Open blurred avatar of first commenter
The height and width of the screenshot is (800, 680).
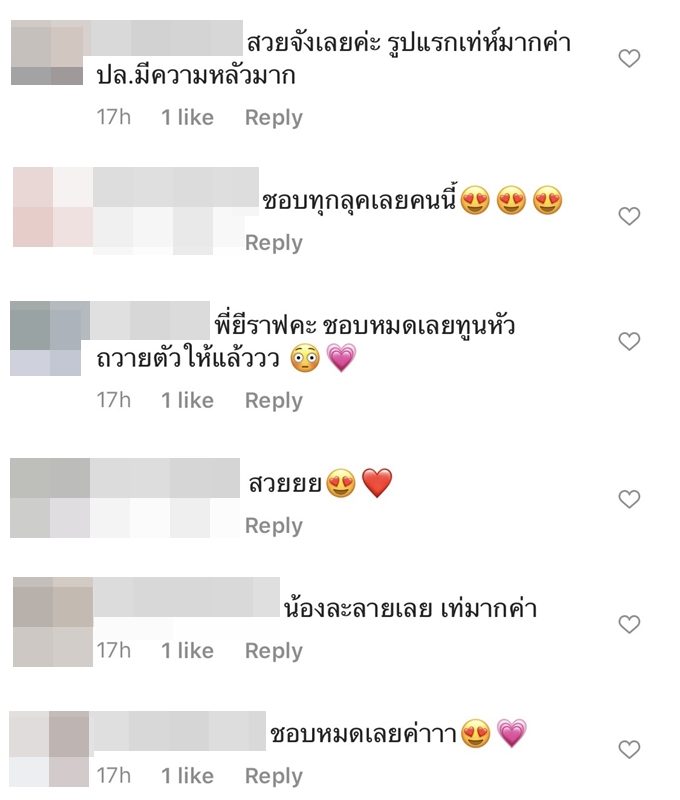[47, 53]
